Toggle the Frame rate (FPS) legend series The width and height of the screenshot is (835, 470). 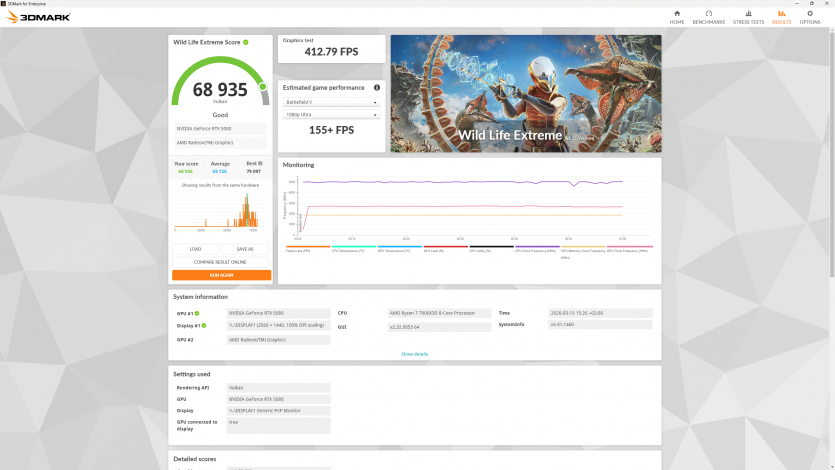click(x=298, y=250)
